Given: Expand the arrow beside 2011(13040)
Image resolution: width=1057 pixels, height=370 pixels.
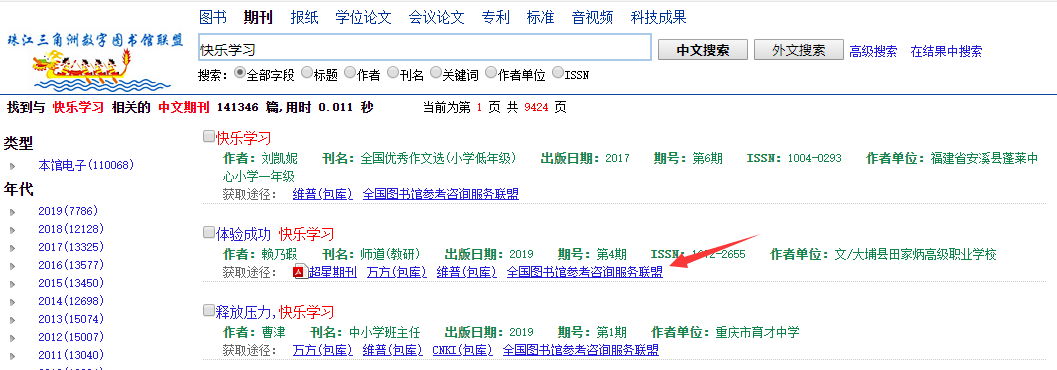Looking at the screenshot, I should [12, 356].
